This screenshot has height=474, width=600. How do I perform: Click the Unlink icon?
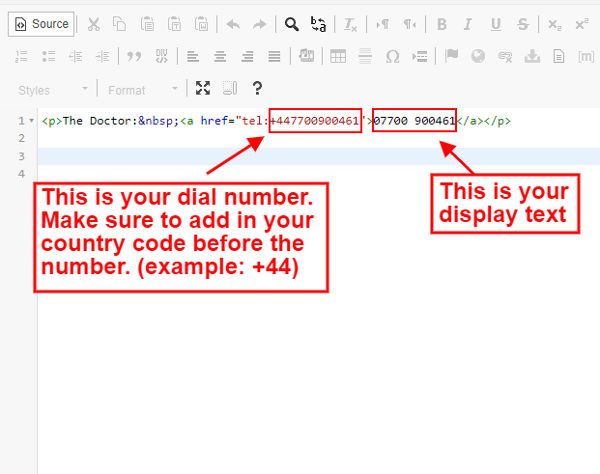point(505,57)
